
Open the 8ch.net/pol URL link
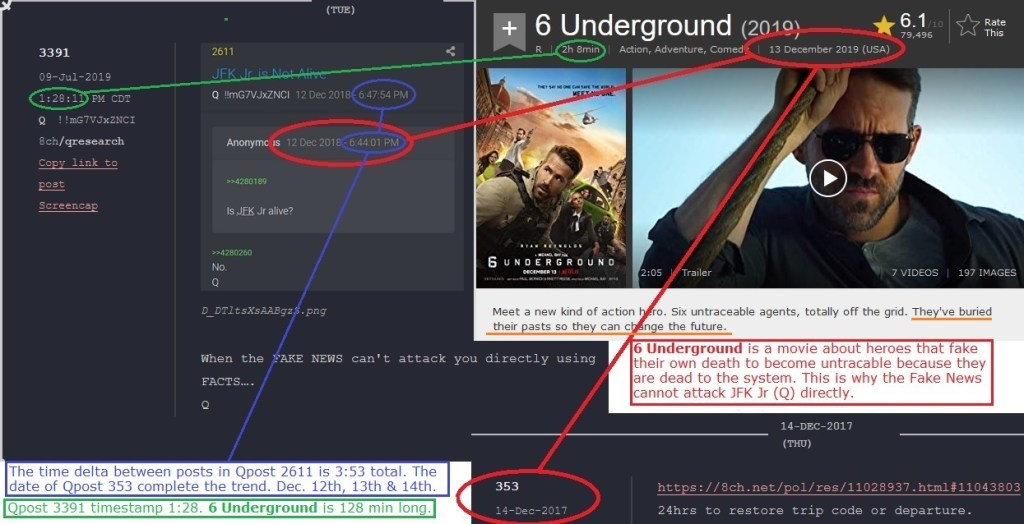pos(838,488)
